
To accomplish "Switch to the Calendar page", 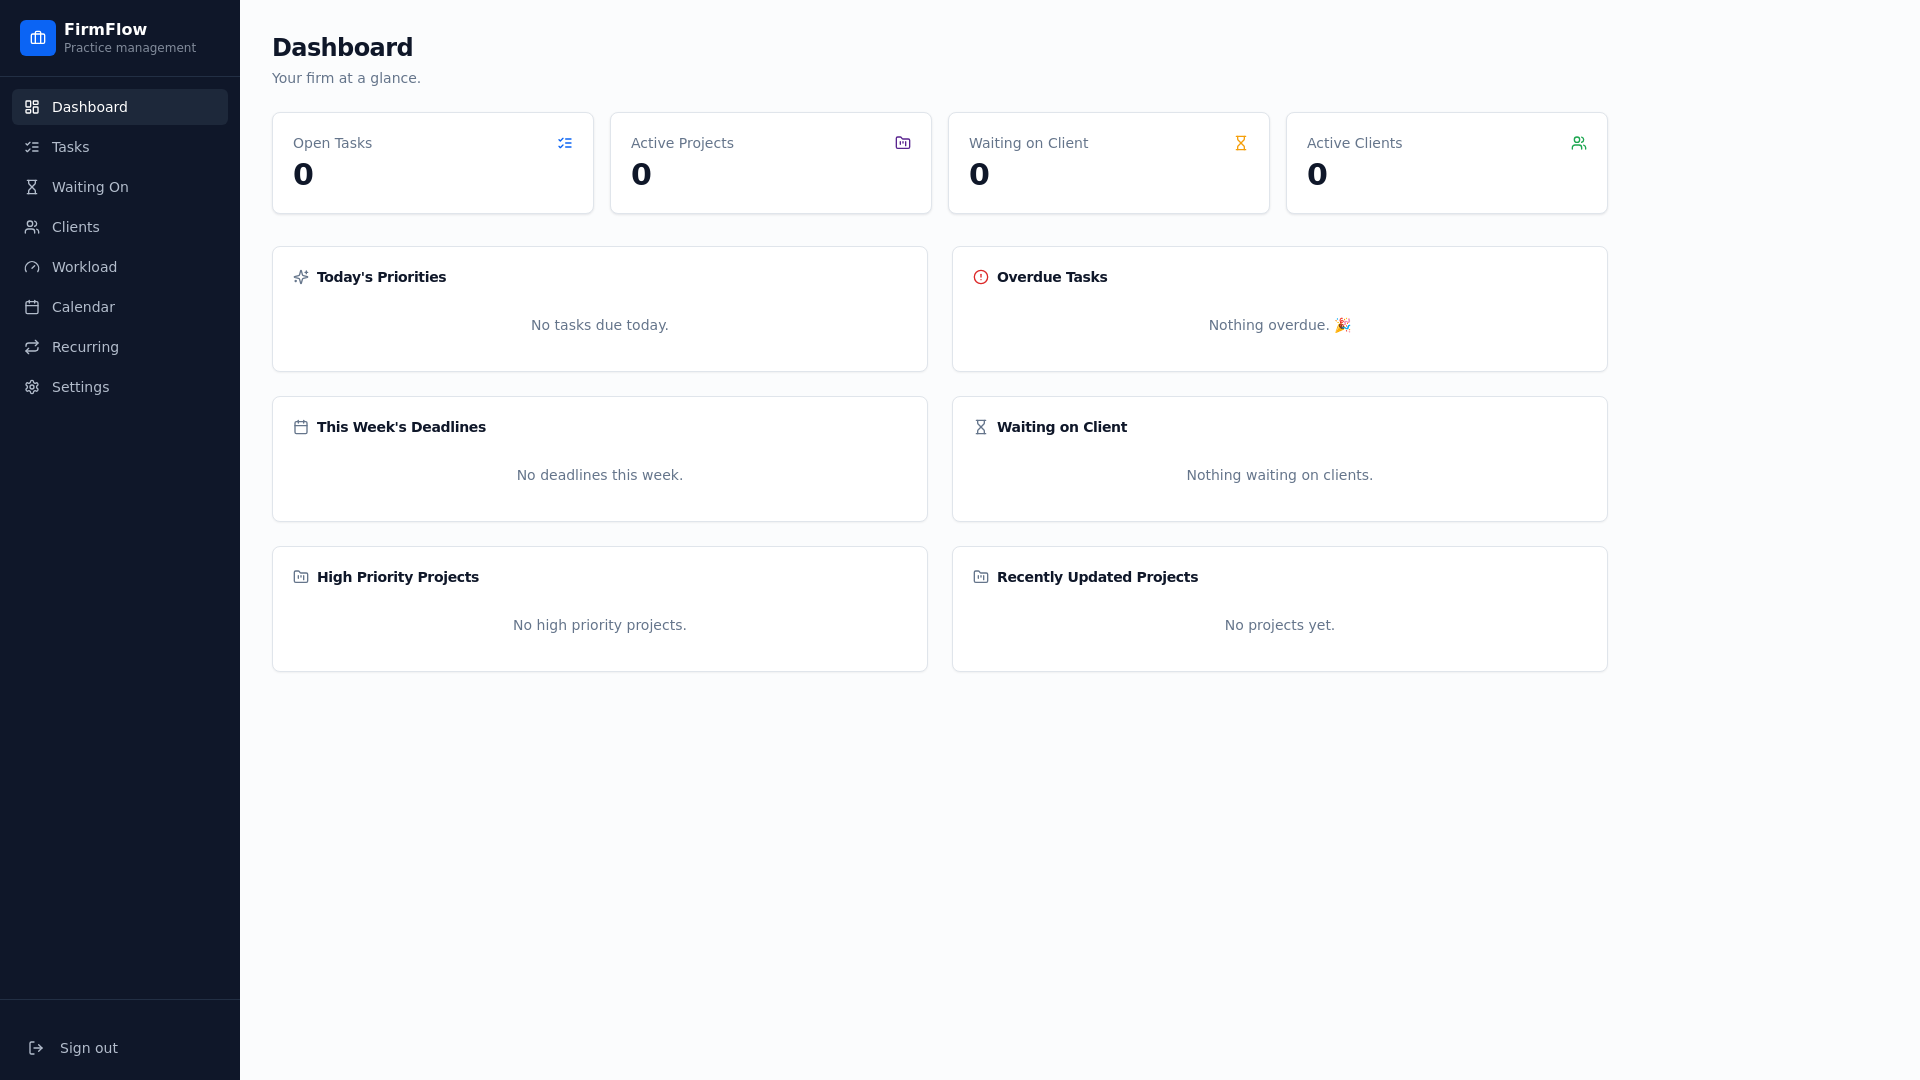I will [x=120, y=307].
